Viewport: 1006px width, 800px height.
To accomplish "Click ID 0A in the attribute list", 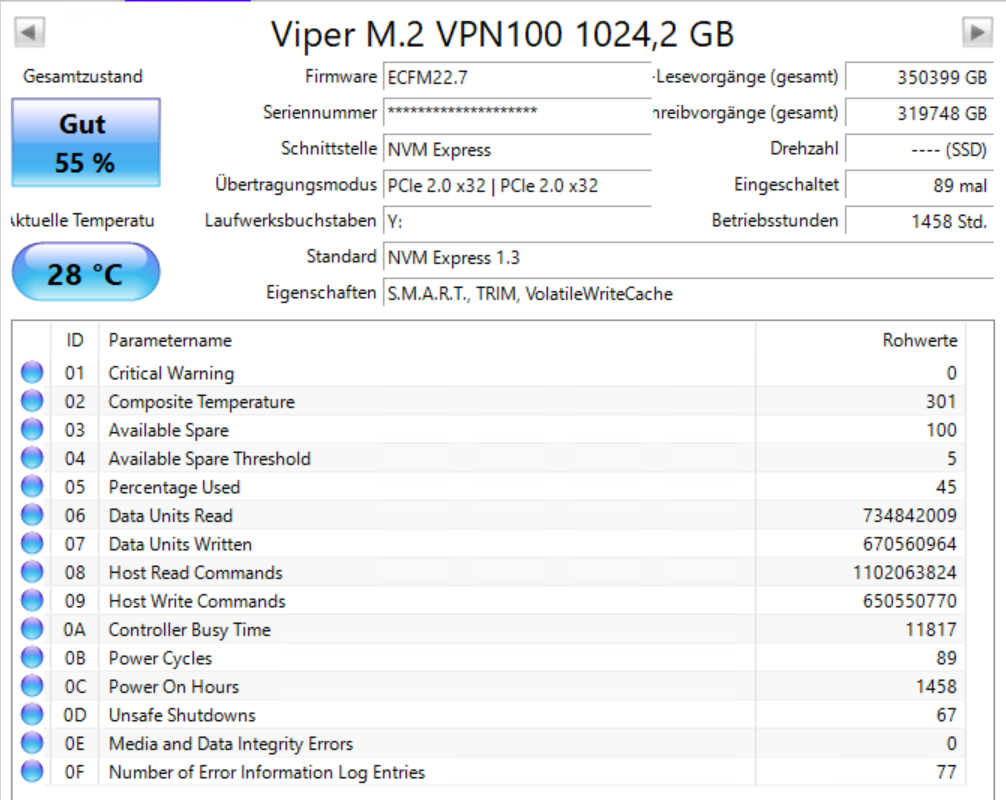I will 74,630.
